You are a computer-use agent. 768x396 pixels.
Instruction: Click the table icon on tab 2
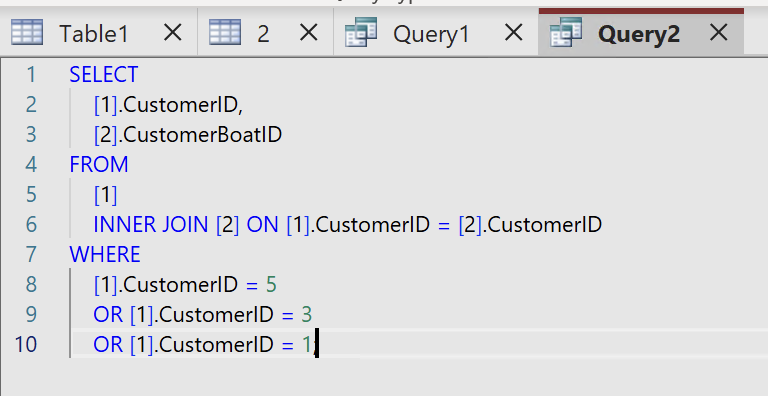point(225,32)
